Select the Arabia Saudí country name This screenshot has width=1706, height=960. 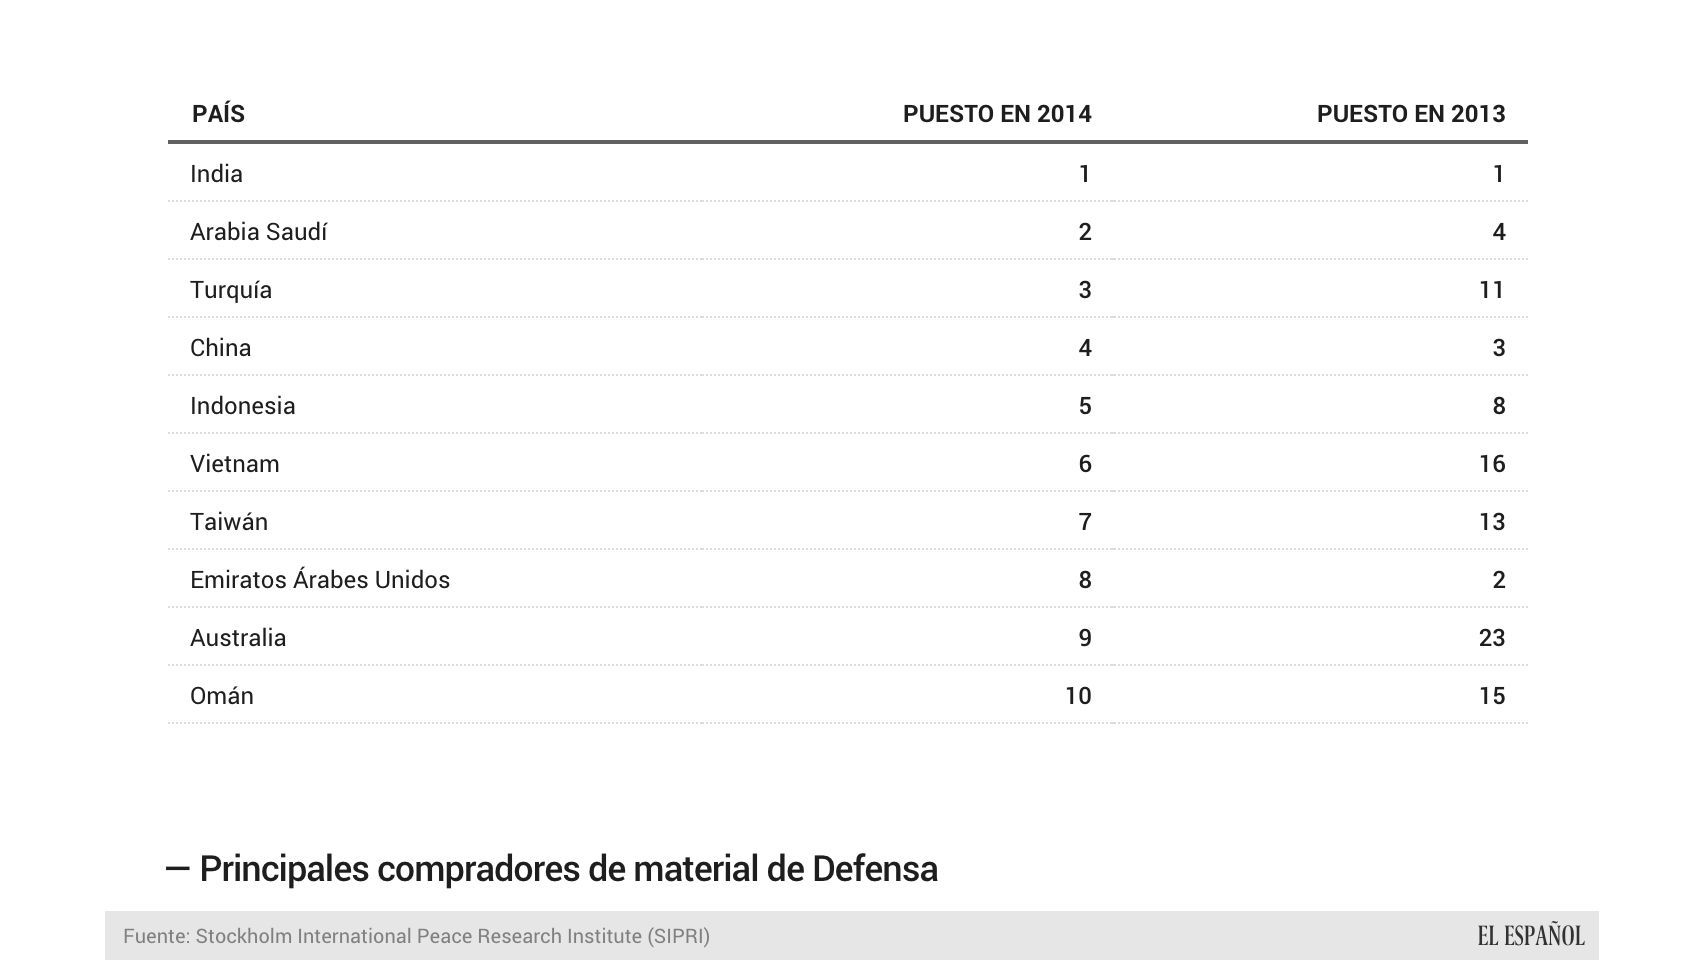258,232
